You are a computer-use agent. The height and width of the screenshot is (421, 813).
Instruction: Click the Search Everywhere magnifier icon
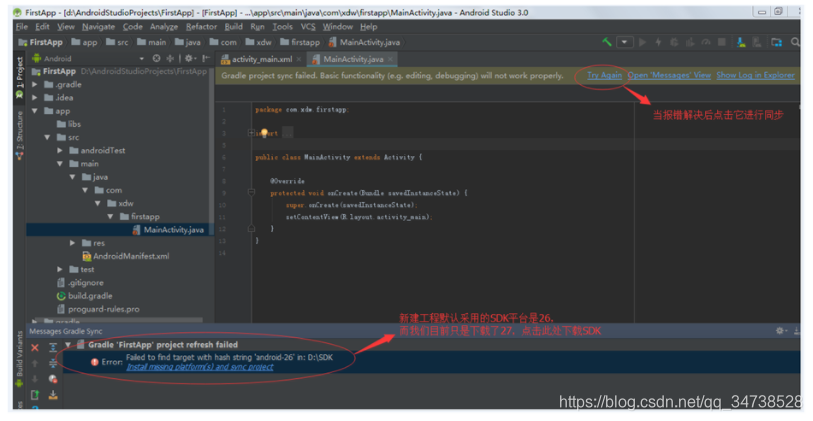[795, 42]
